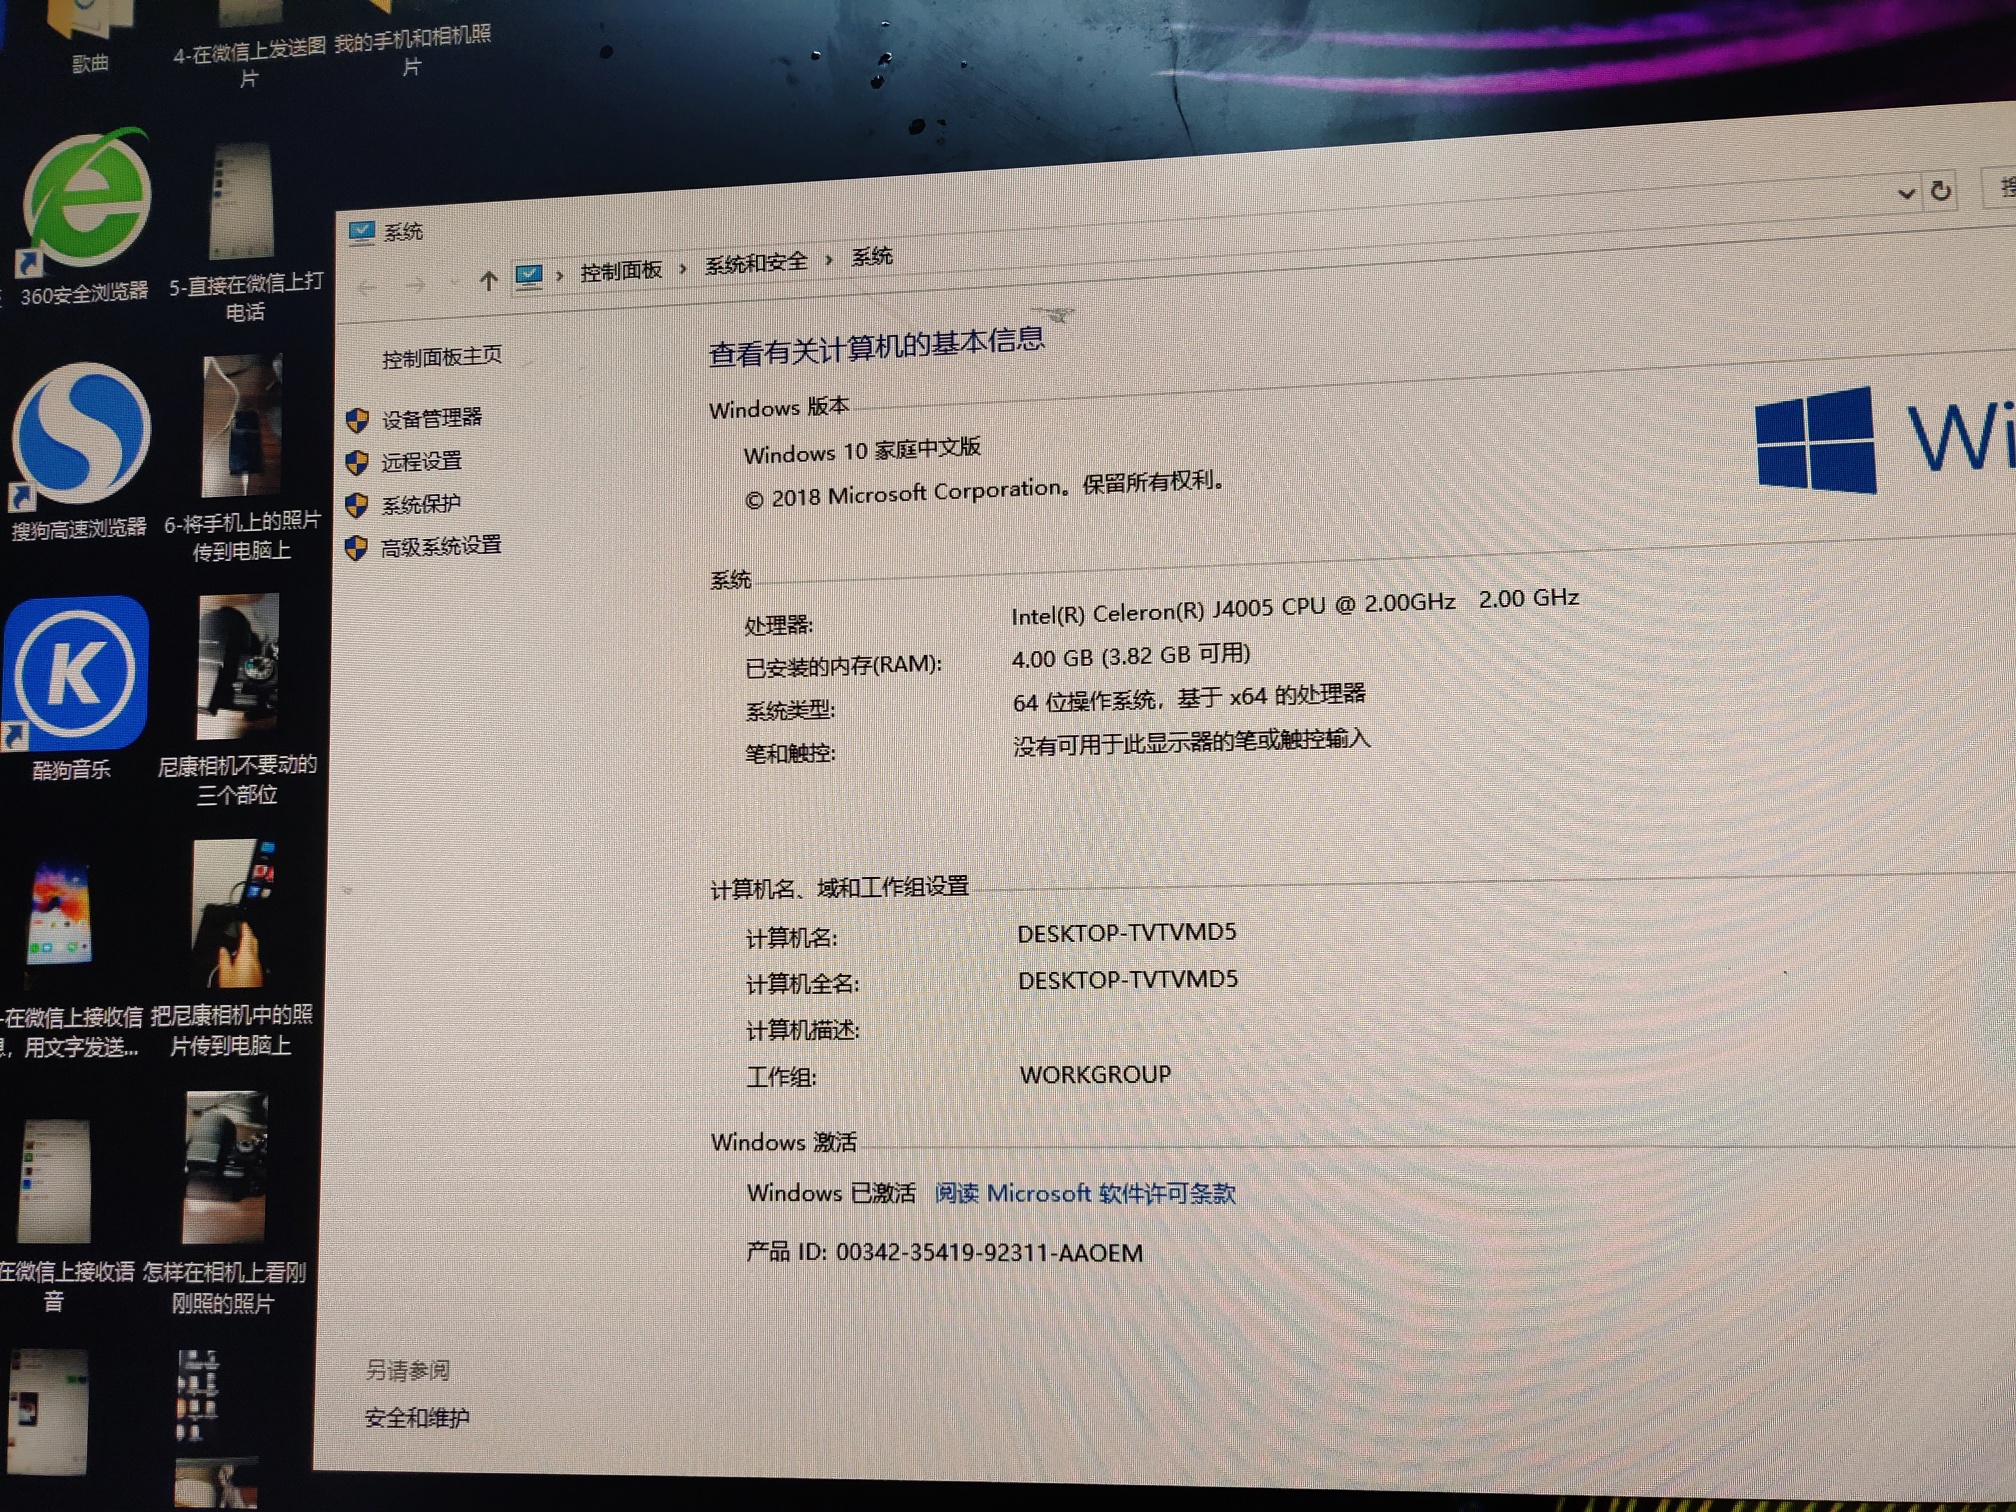
Task: Expand chevron before 控制面板 breadcrumb
Action: [560, 275]
